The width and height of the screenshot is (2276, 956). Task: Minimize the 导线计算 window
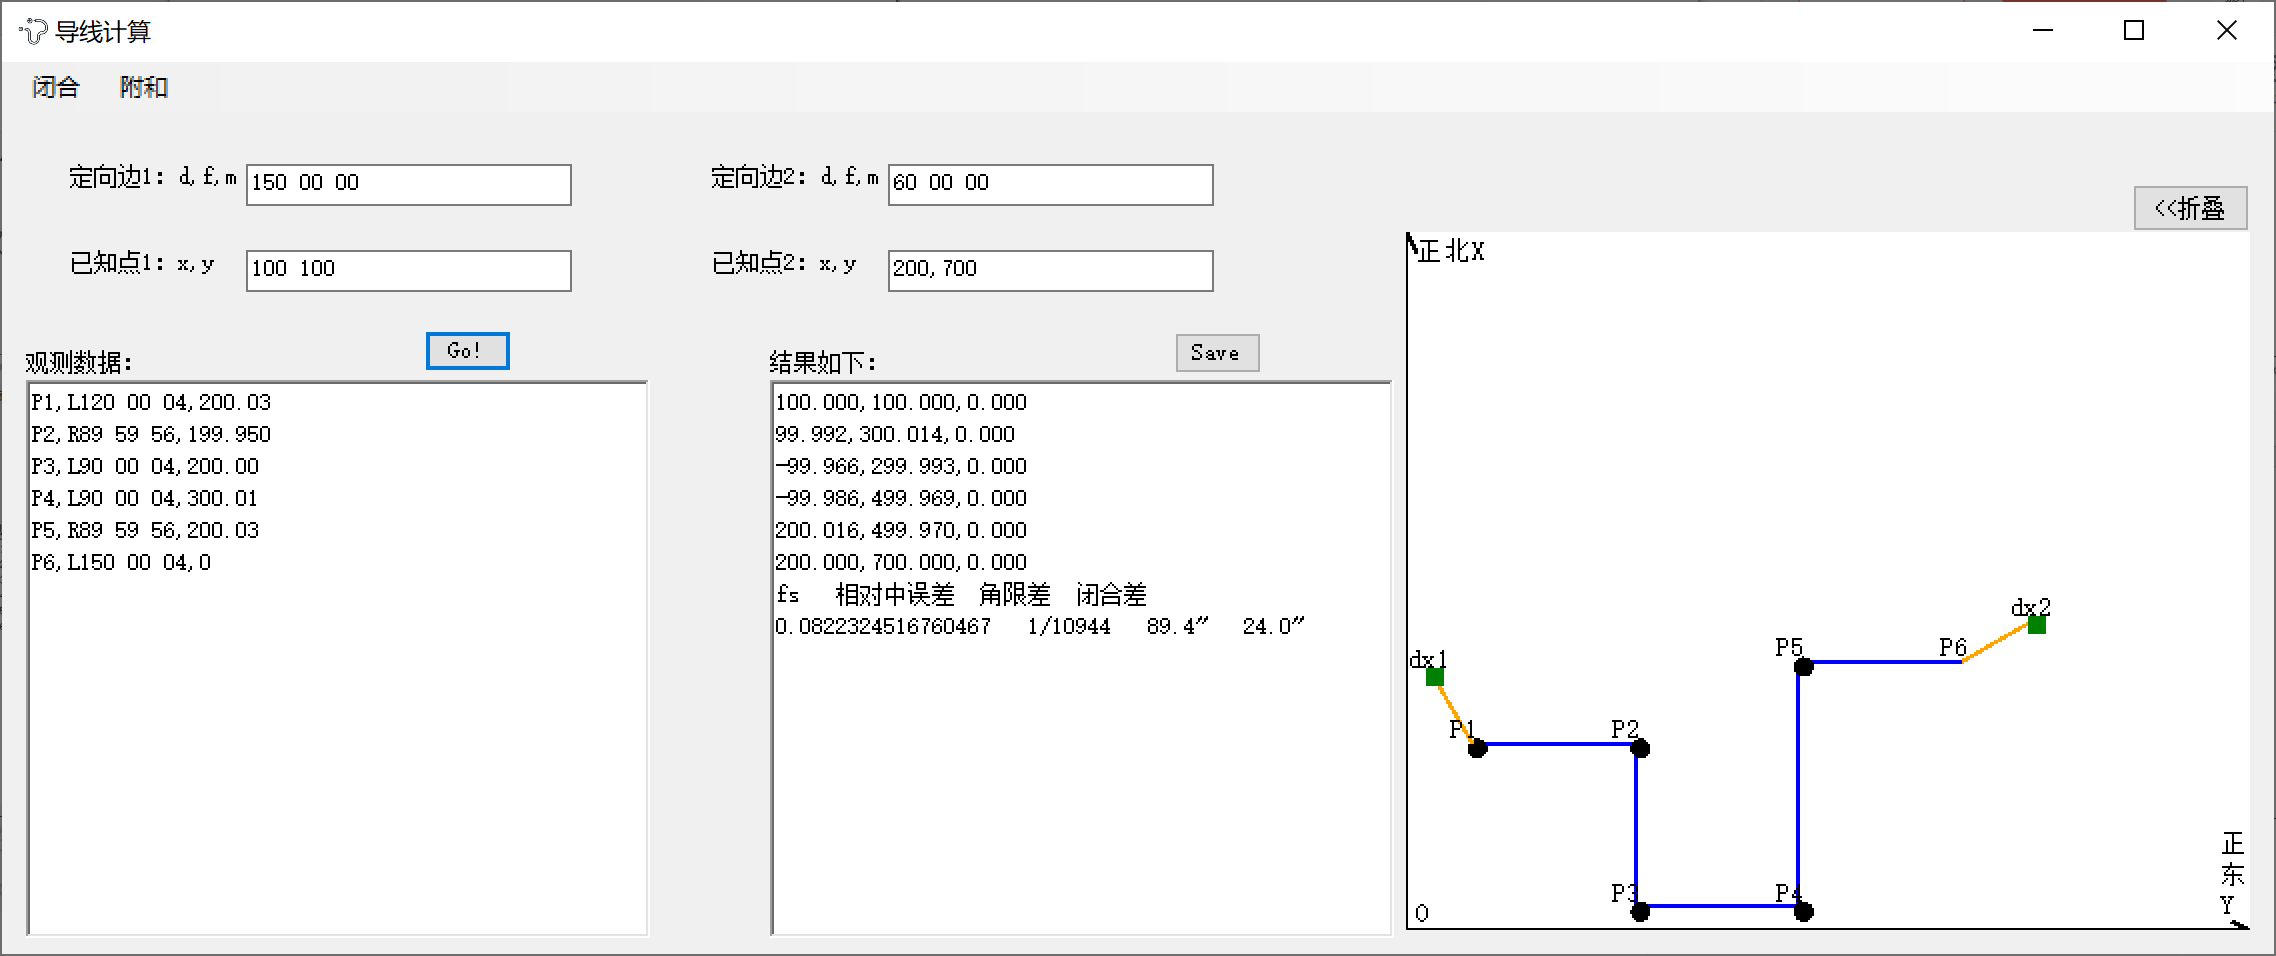[2044, 31]
